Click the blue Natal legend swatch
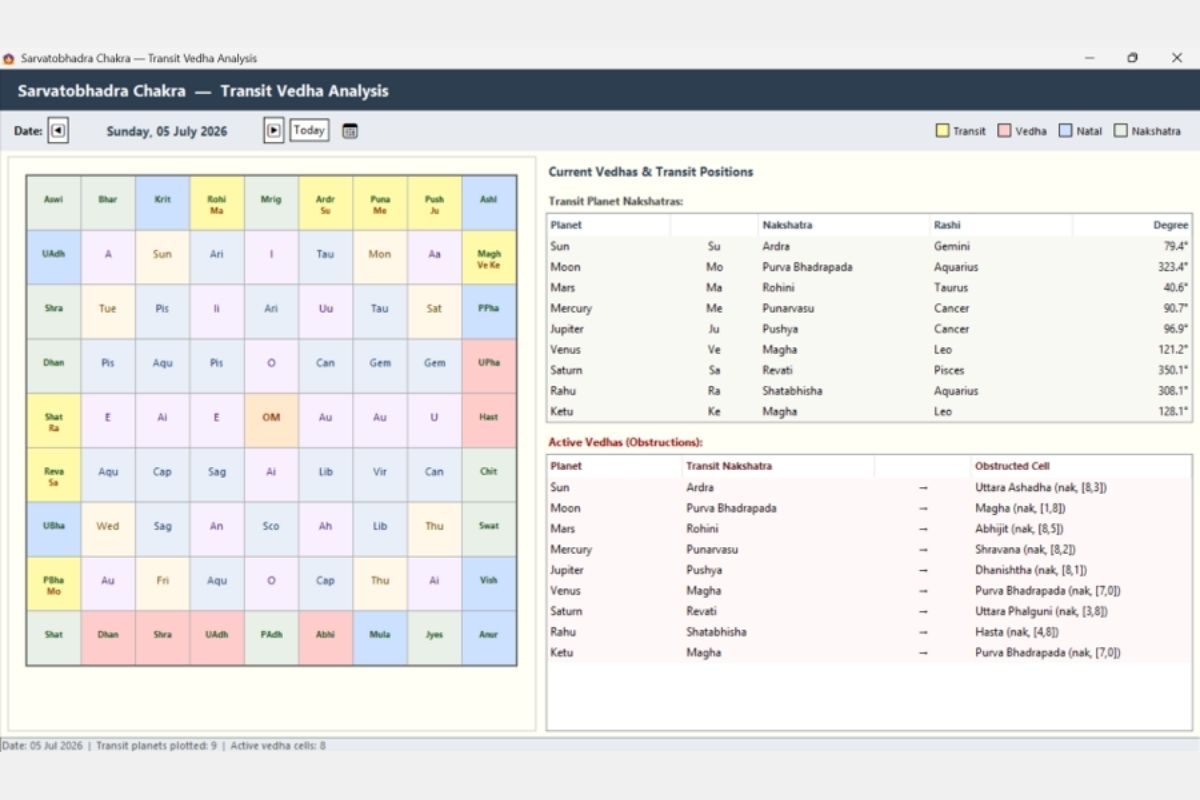 point(1065,131)
